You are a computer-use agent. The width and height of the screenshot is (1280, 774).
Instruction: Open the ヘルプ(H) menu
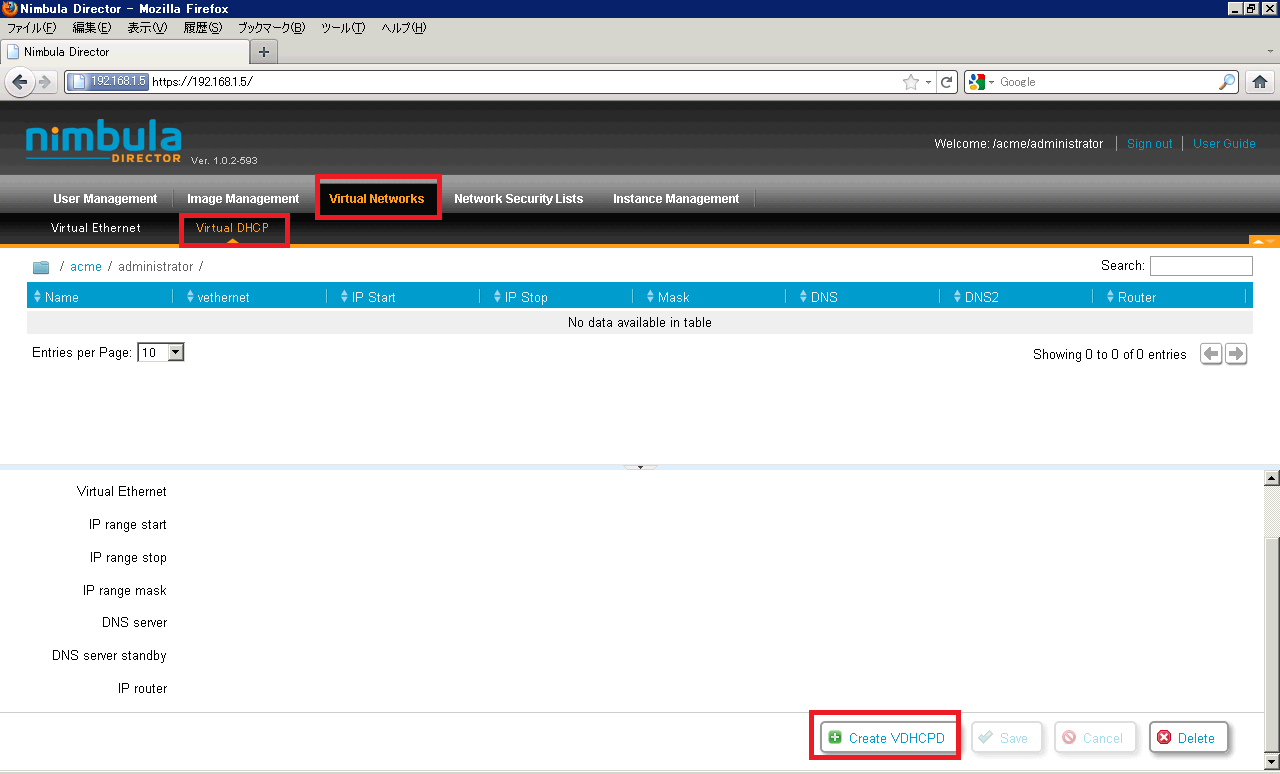(x=404, y=28)
